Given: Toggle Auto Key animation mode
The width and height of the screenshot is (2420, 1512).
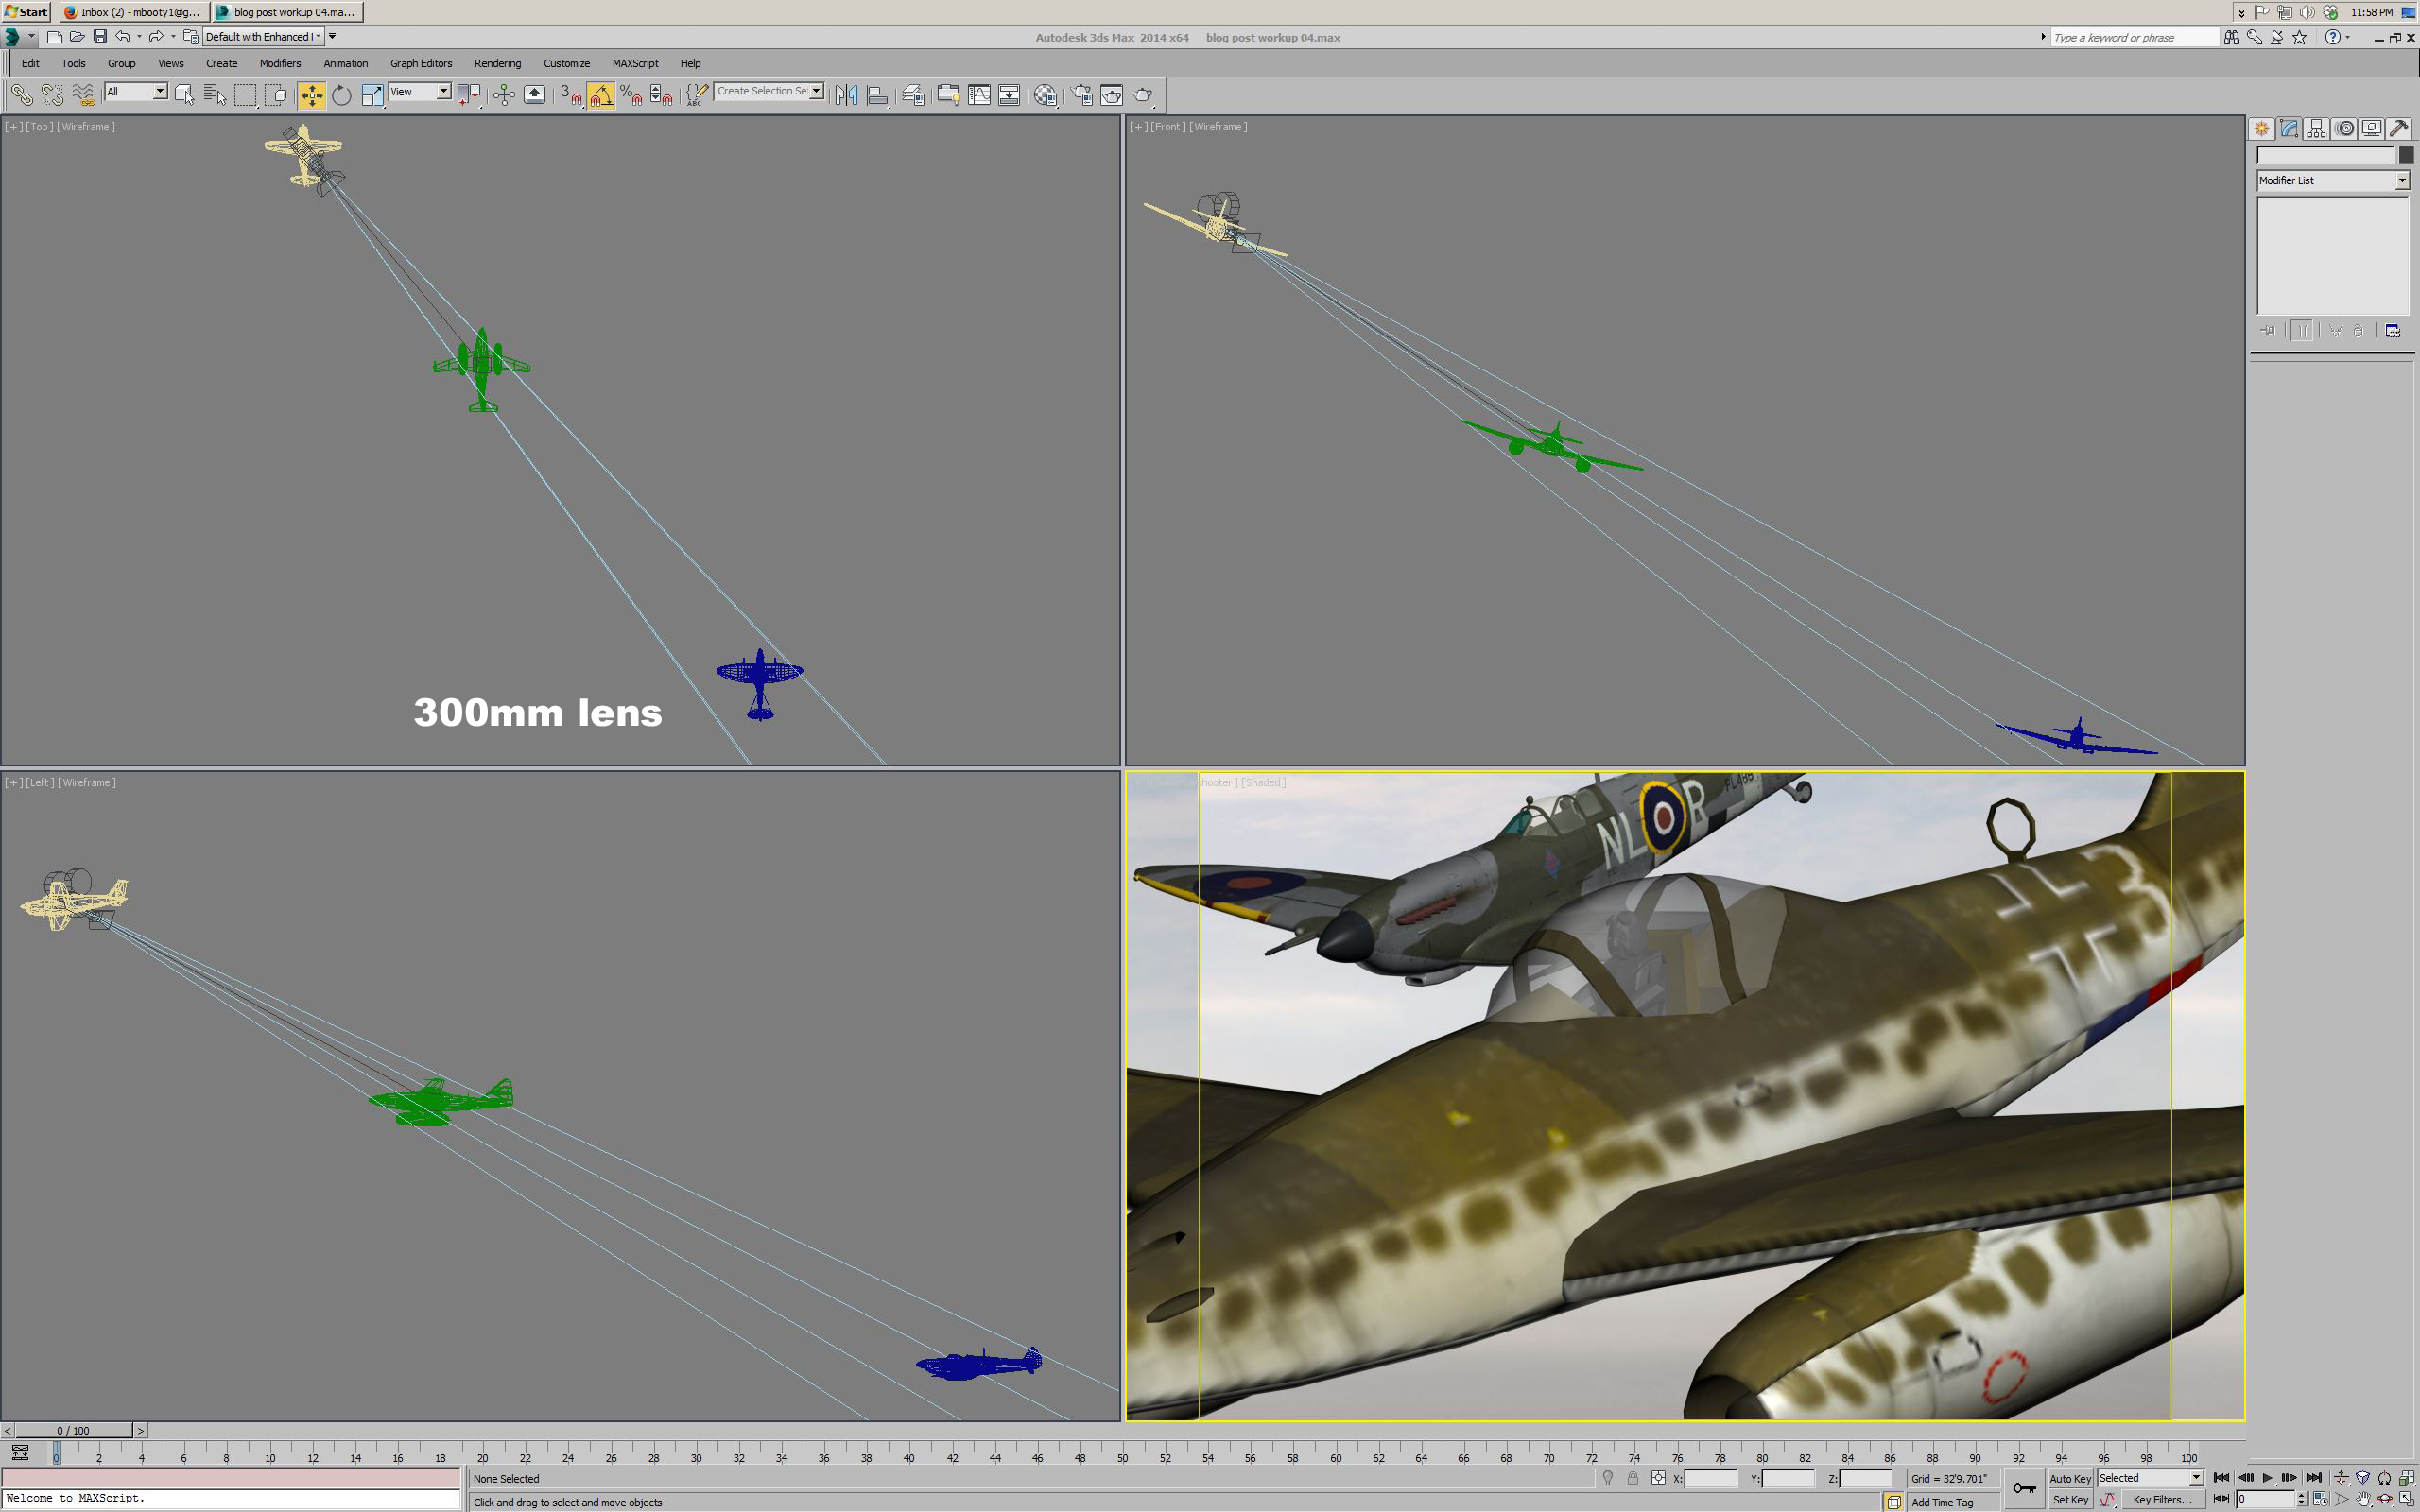Looking at the screenshot, I should [x=2069, y=1478].
